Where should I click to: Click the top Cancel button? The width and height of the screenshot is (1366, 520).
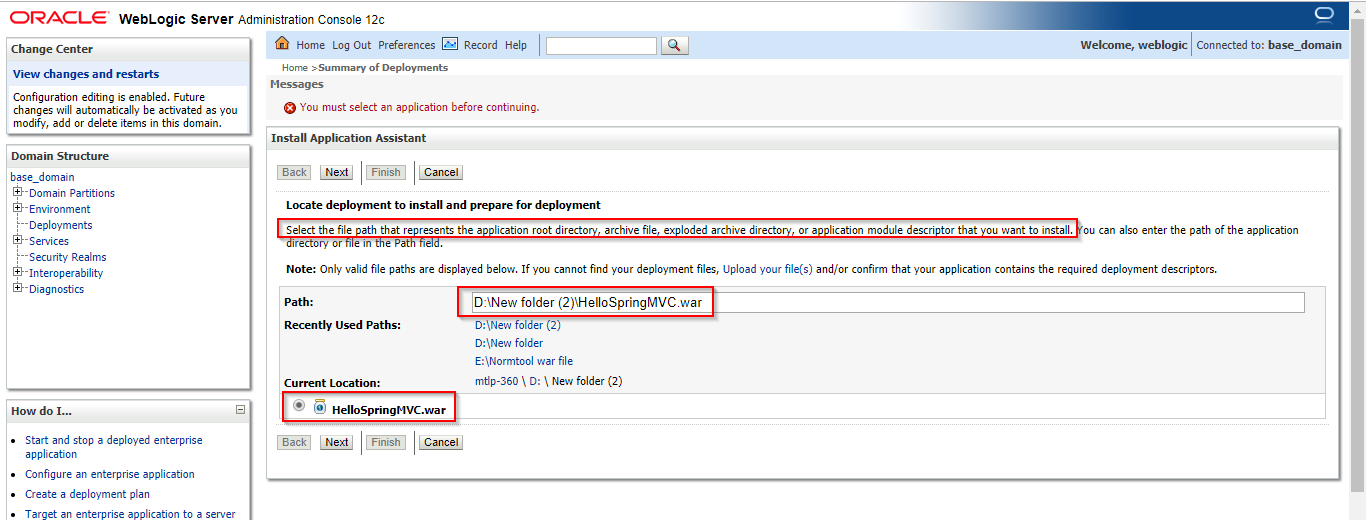click(441, 172)
